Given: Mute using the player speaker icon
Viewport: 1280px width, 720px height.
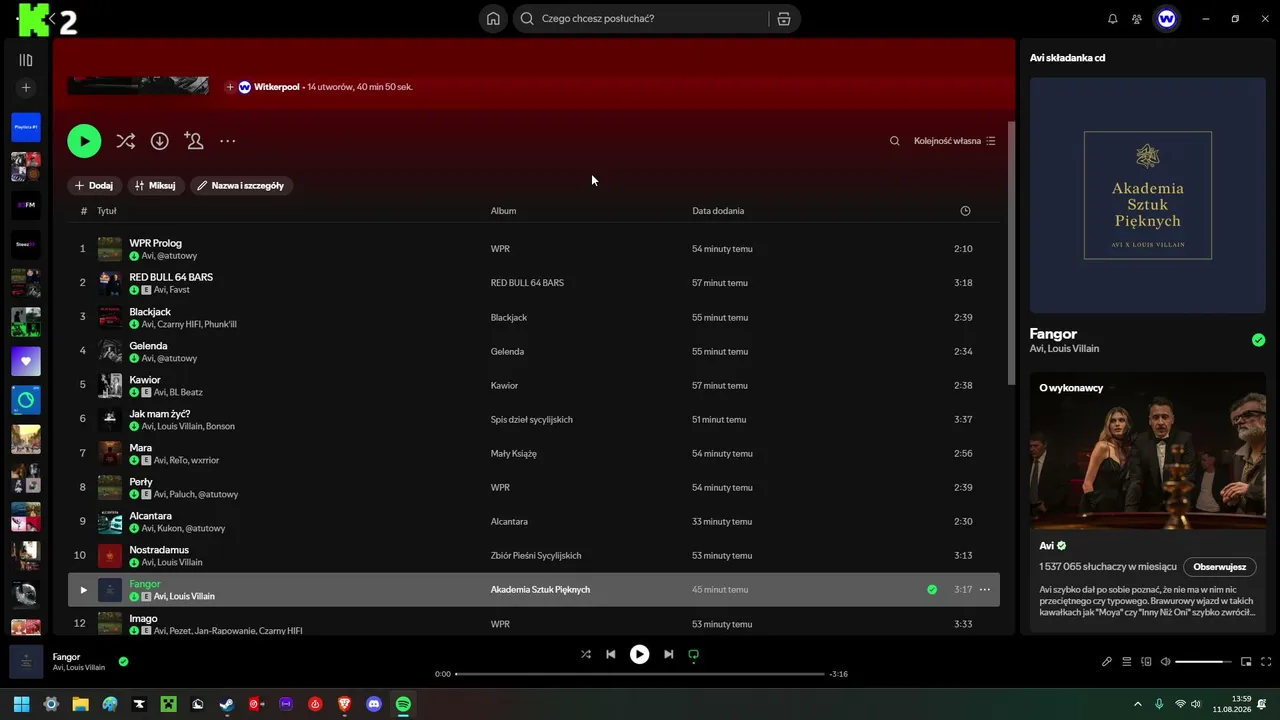Looking at the screenshot, I should coord(1165,661).
